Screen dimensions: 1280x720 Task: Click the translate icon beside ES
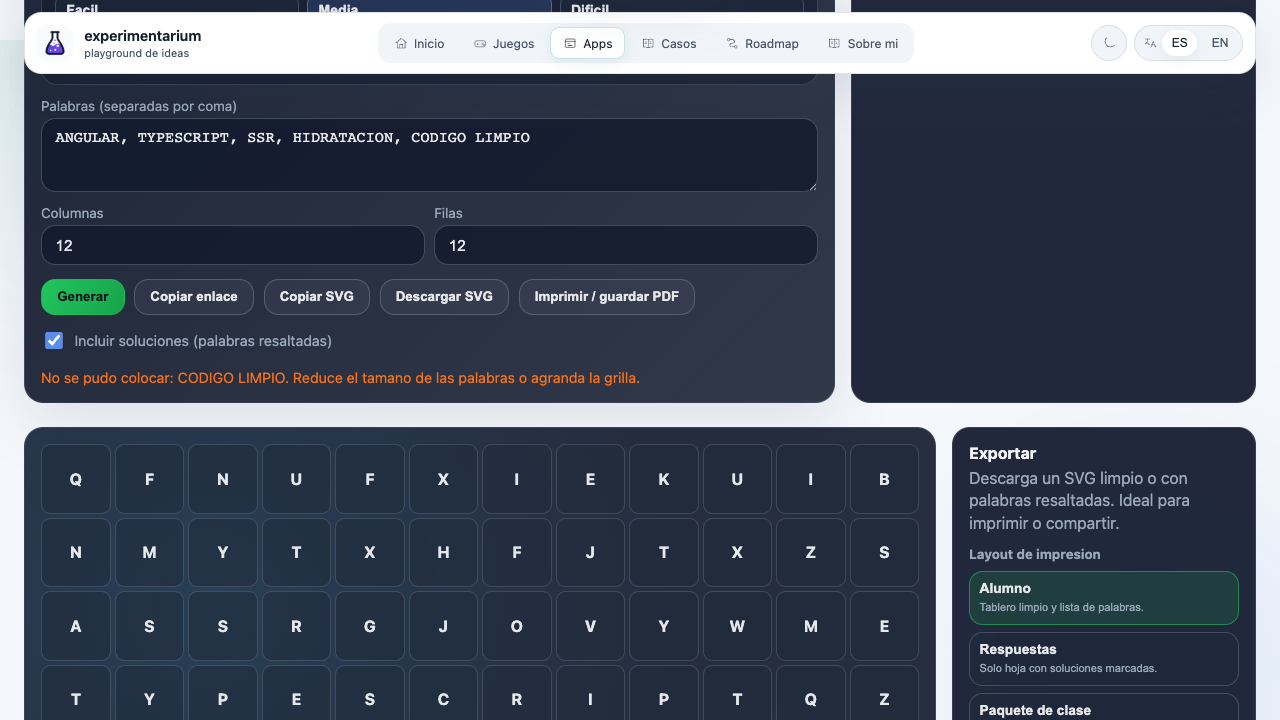pos(1150,43)
